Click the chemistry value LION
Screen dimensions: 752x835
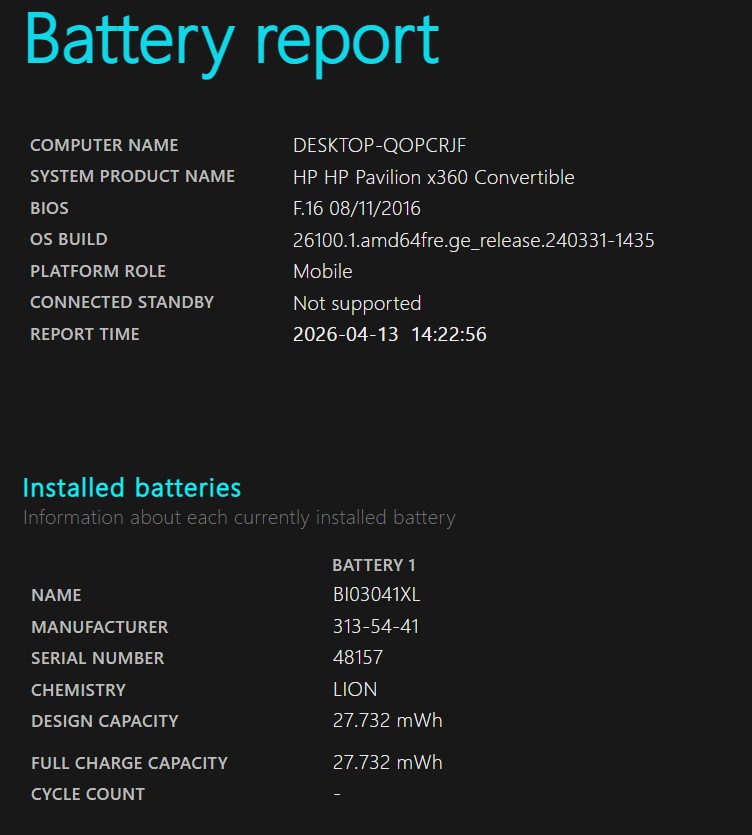(x=355, y=690)
